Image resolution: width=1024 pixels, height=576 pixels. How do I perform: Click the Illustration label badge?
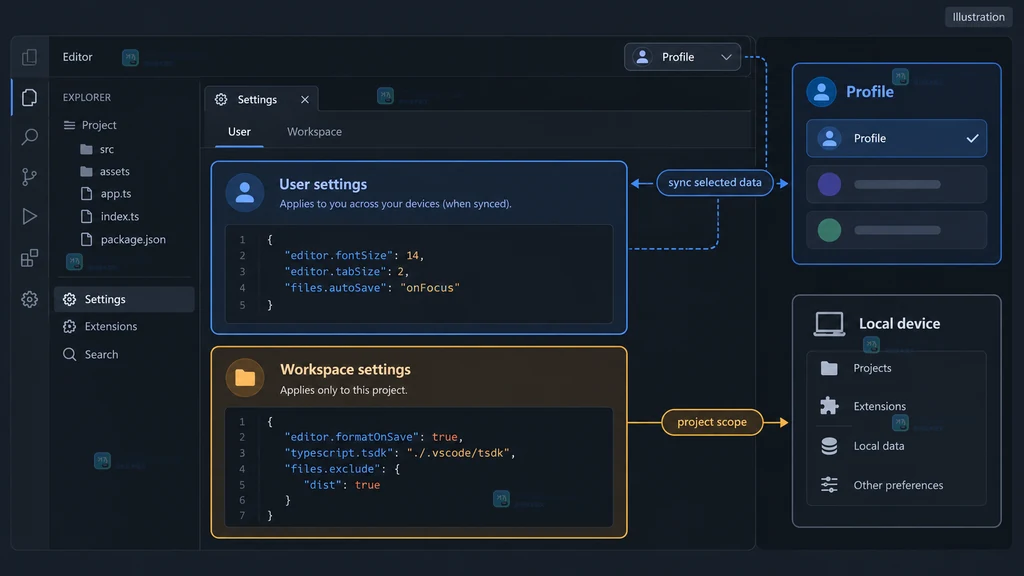pos(978,17)
